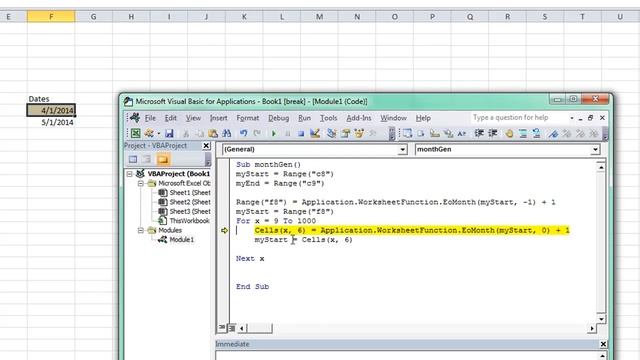Expand Standard toolbar options chevron

[x=391, y=133]
